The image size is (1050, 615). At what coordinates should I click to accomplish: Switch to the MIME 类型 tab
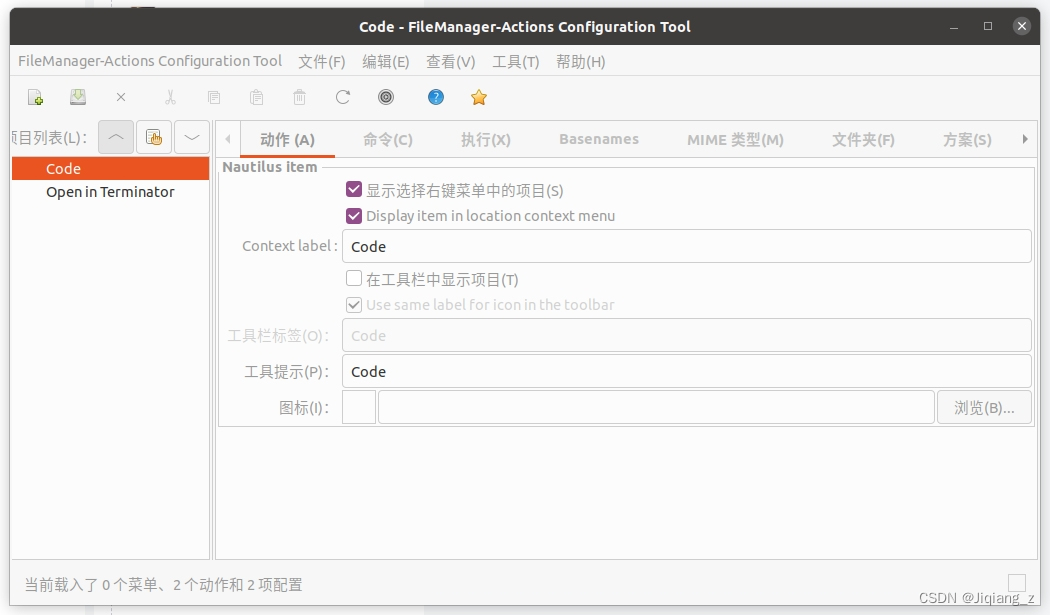click(737, 139)
